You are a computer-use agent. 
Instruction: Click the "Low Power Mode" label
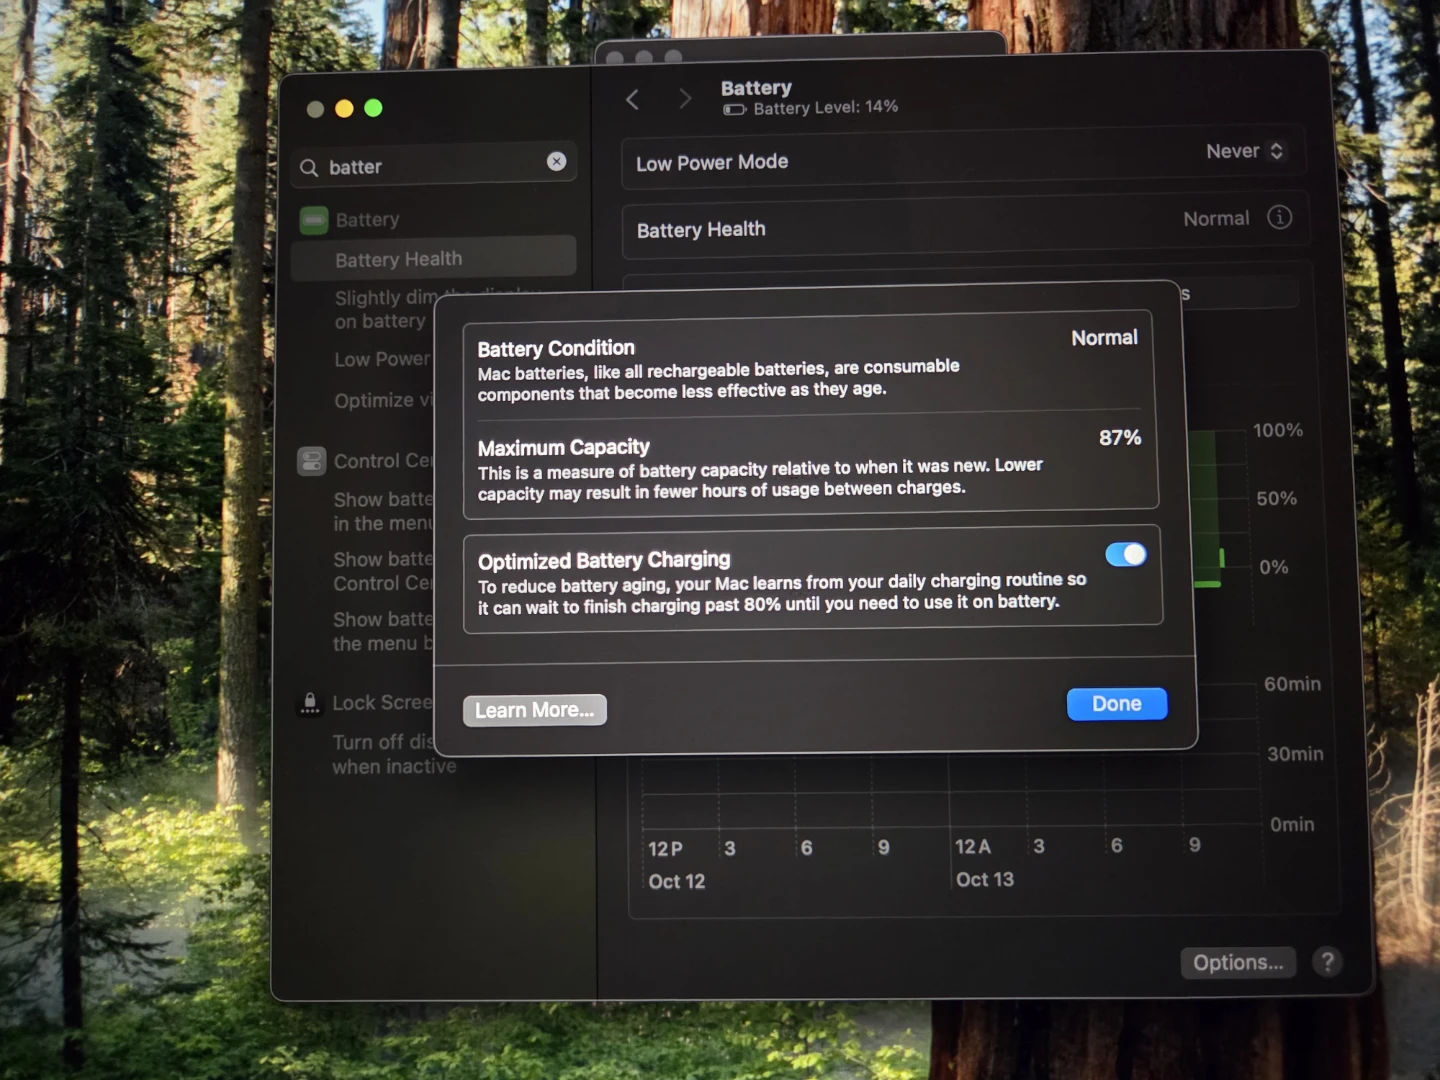coord(712,162)
